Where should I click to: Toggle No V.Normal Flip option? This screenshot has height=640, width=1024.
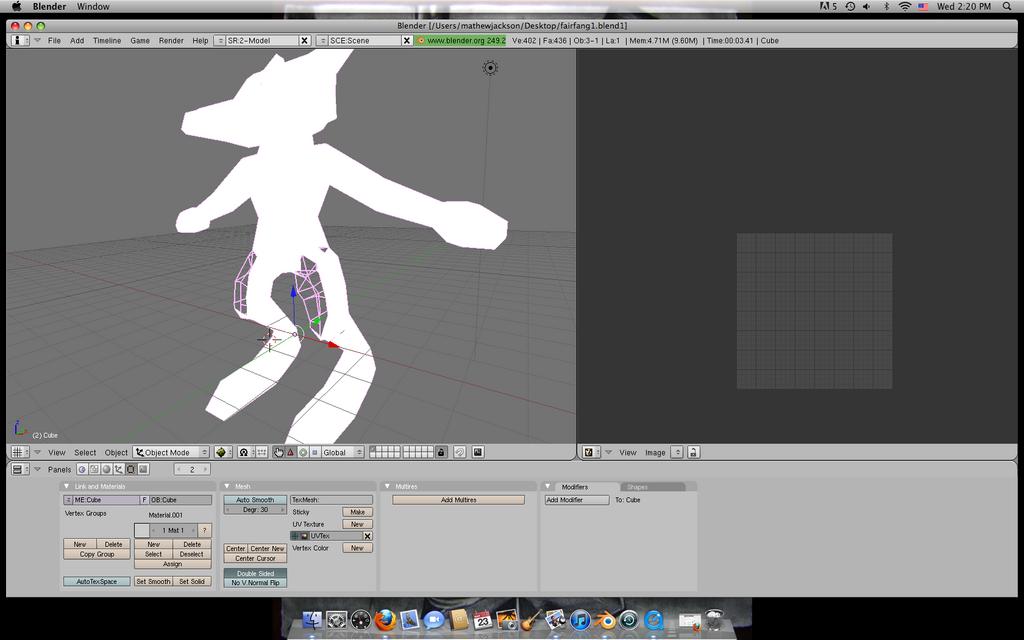[255, 583]
